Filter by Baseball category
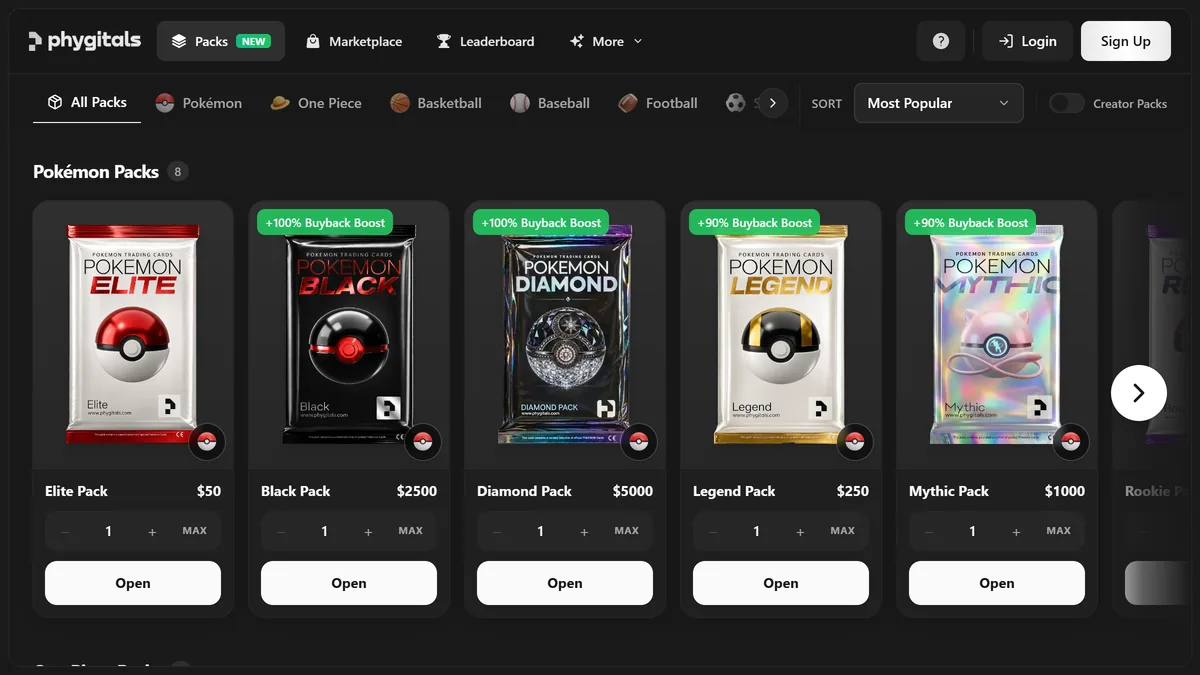1200x675 pixels. coord(550,103)
